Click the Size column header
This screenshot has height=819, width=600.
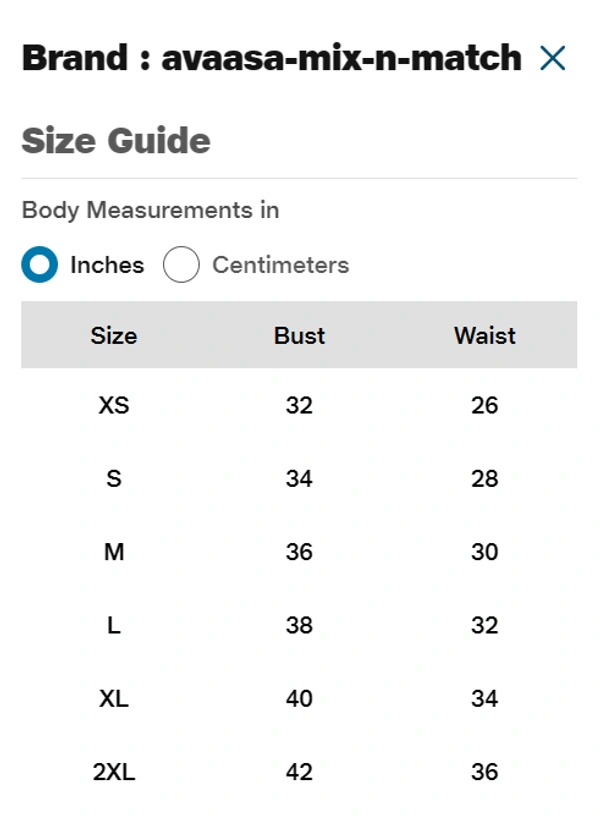tap(114, 335)
